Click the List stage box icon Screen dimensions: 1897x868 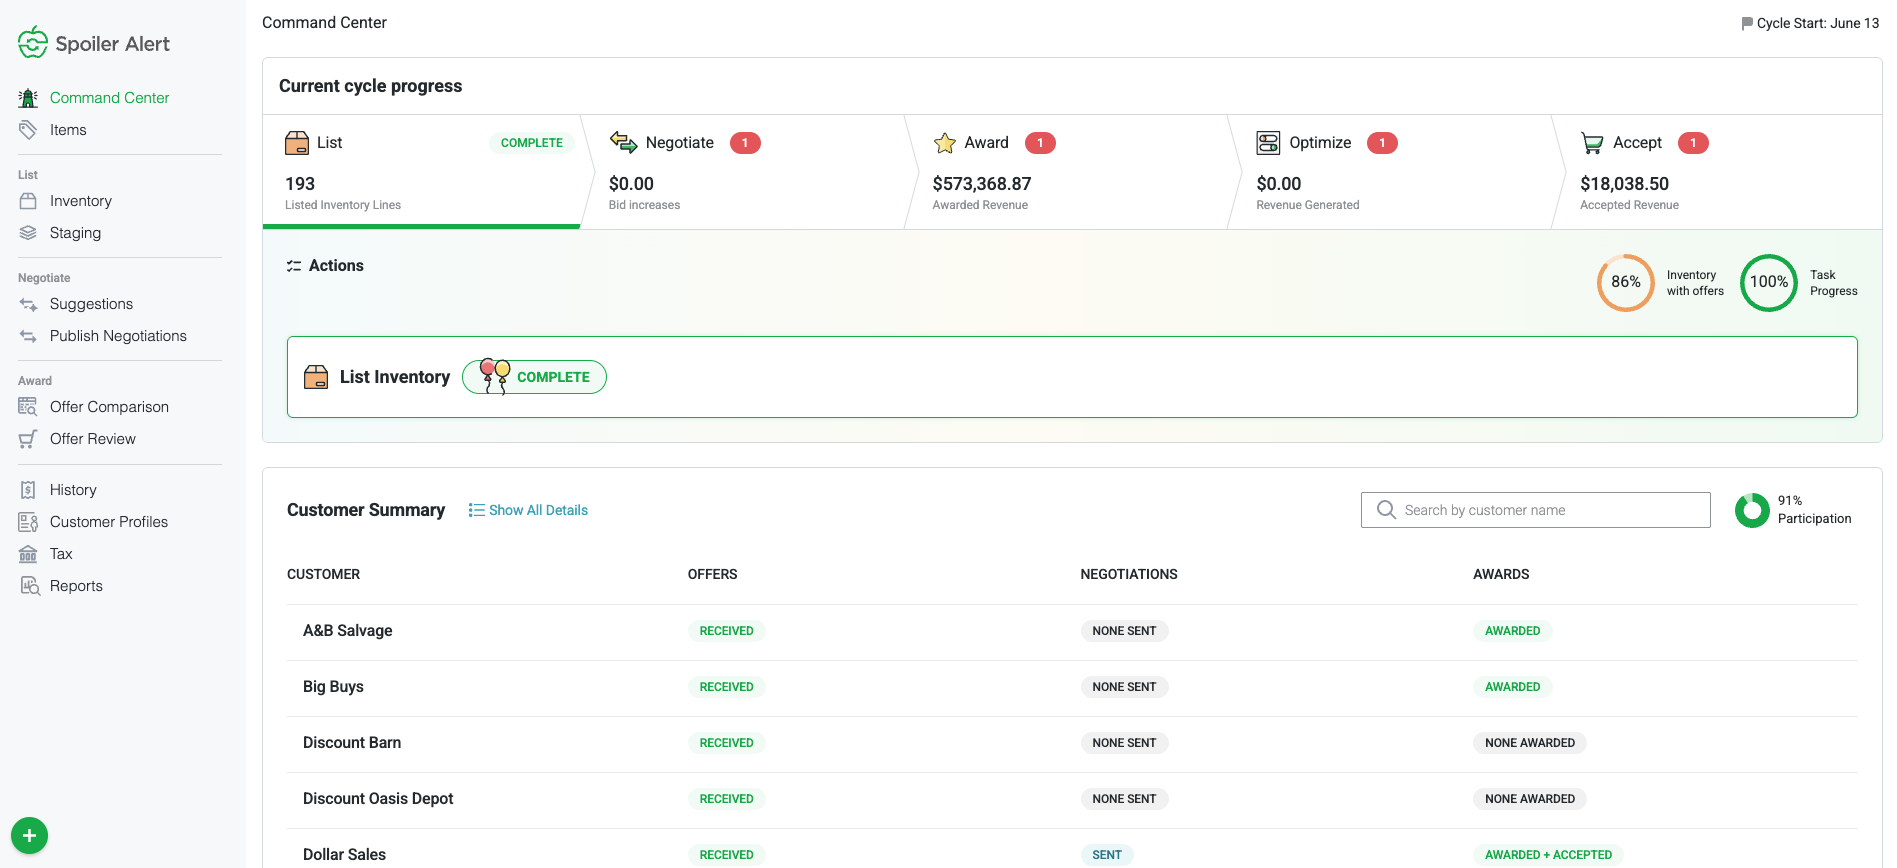297,143
